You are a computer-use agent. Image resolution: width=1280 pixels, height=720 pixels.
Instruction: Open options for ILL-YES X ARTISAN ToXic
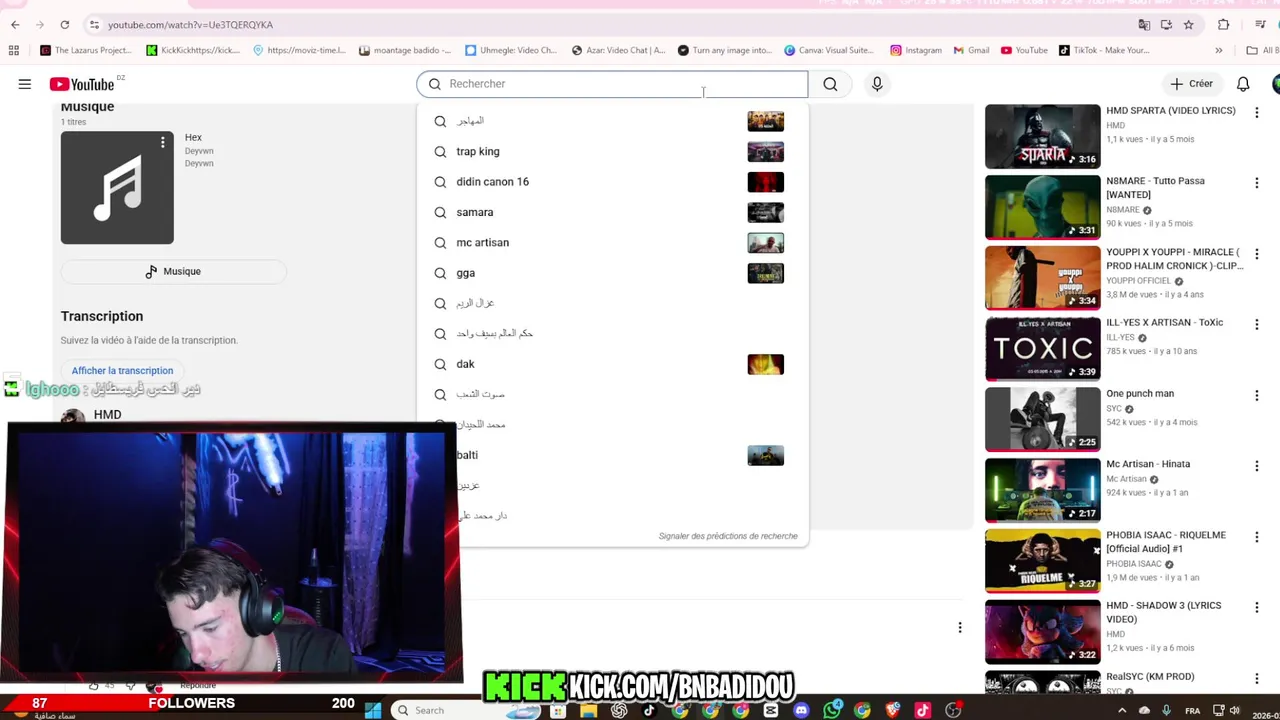[1256, 325]
